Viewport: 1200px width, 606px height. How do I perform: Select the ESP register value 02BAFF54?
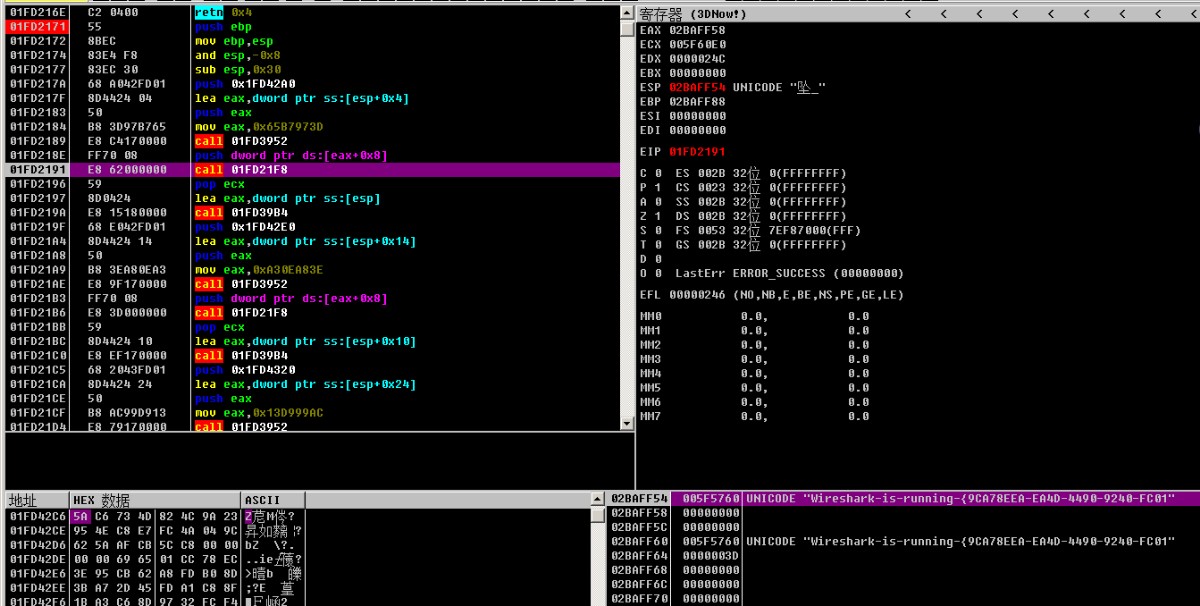[698, 88]
